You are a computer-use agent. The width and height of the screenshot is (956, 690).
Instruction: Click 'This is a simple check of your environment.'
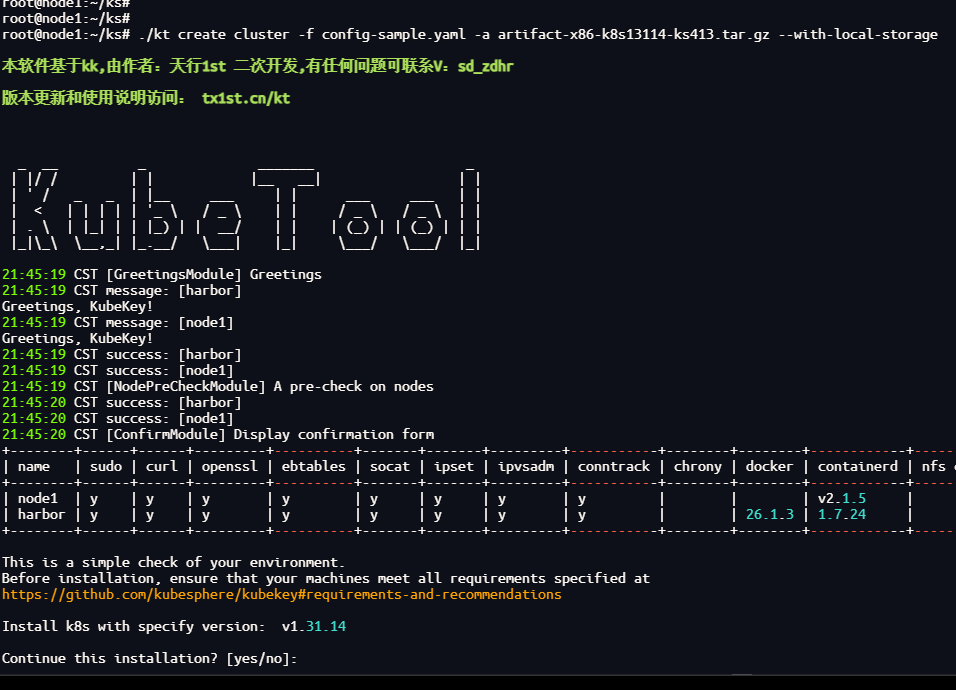pos(173,563)
